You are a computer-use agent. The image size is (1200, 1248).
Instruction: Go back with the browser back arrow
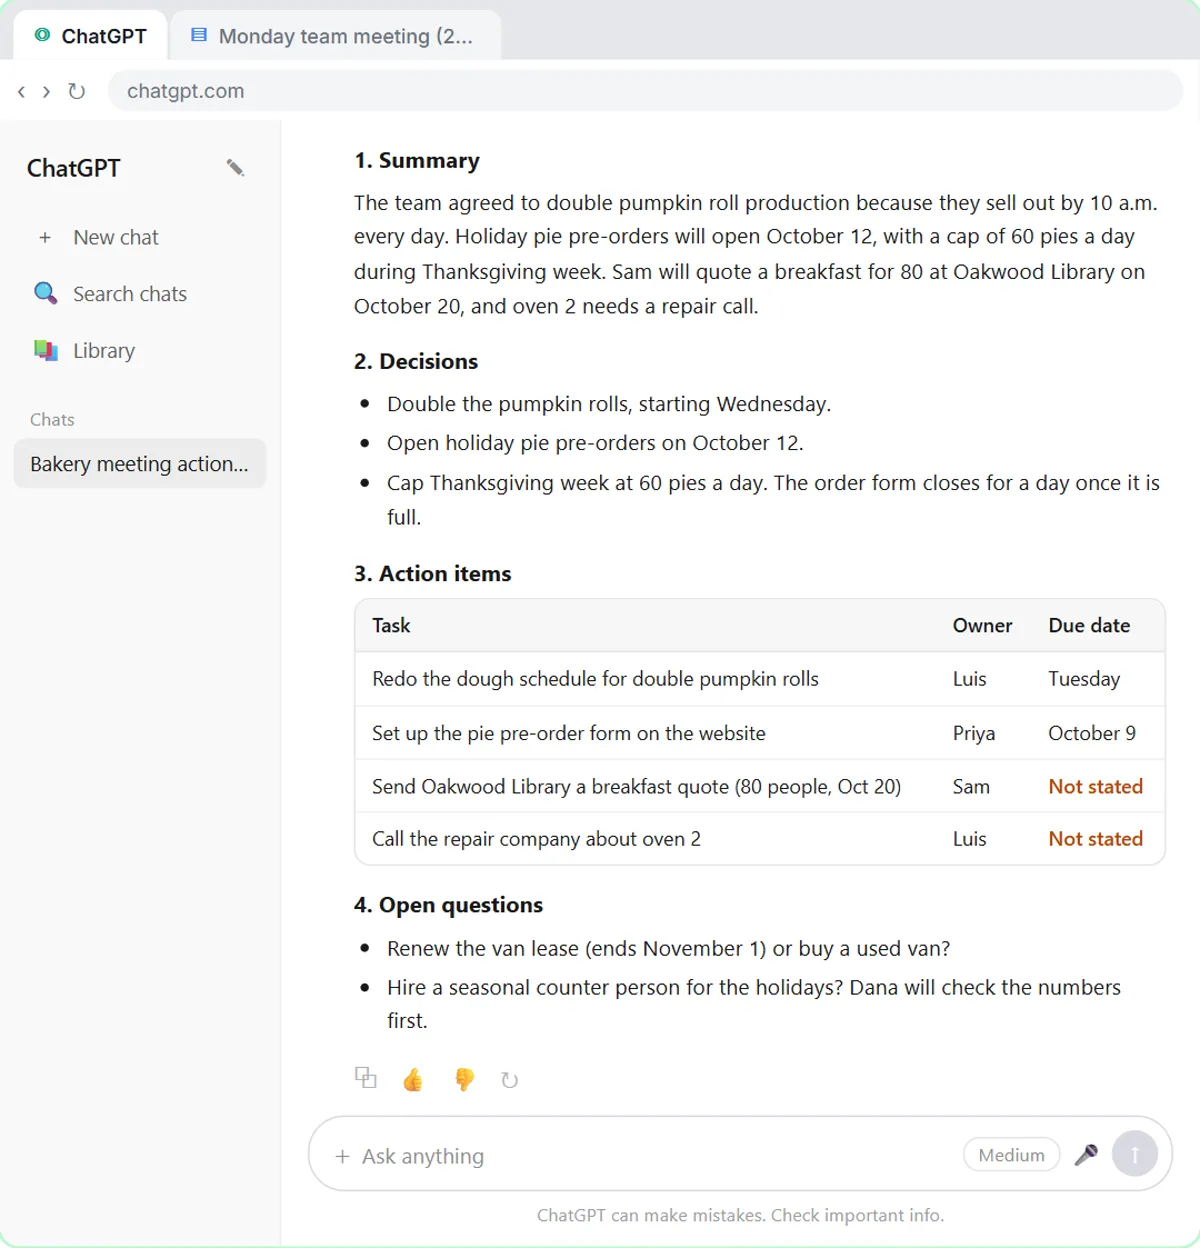point(21,91)
